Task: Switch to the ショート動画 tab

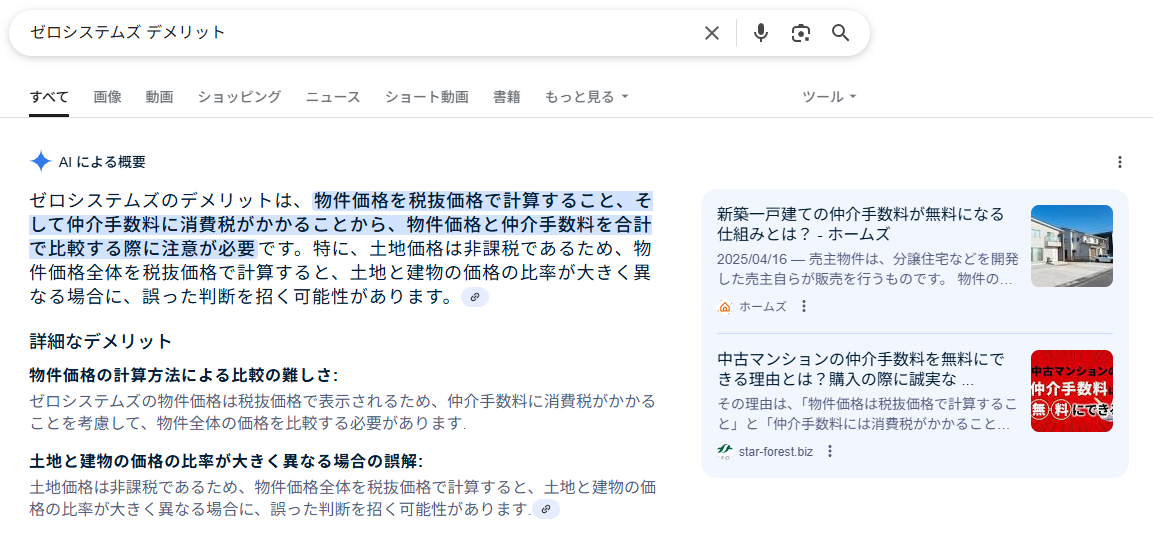Action: (x=426, y=97)
